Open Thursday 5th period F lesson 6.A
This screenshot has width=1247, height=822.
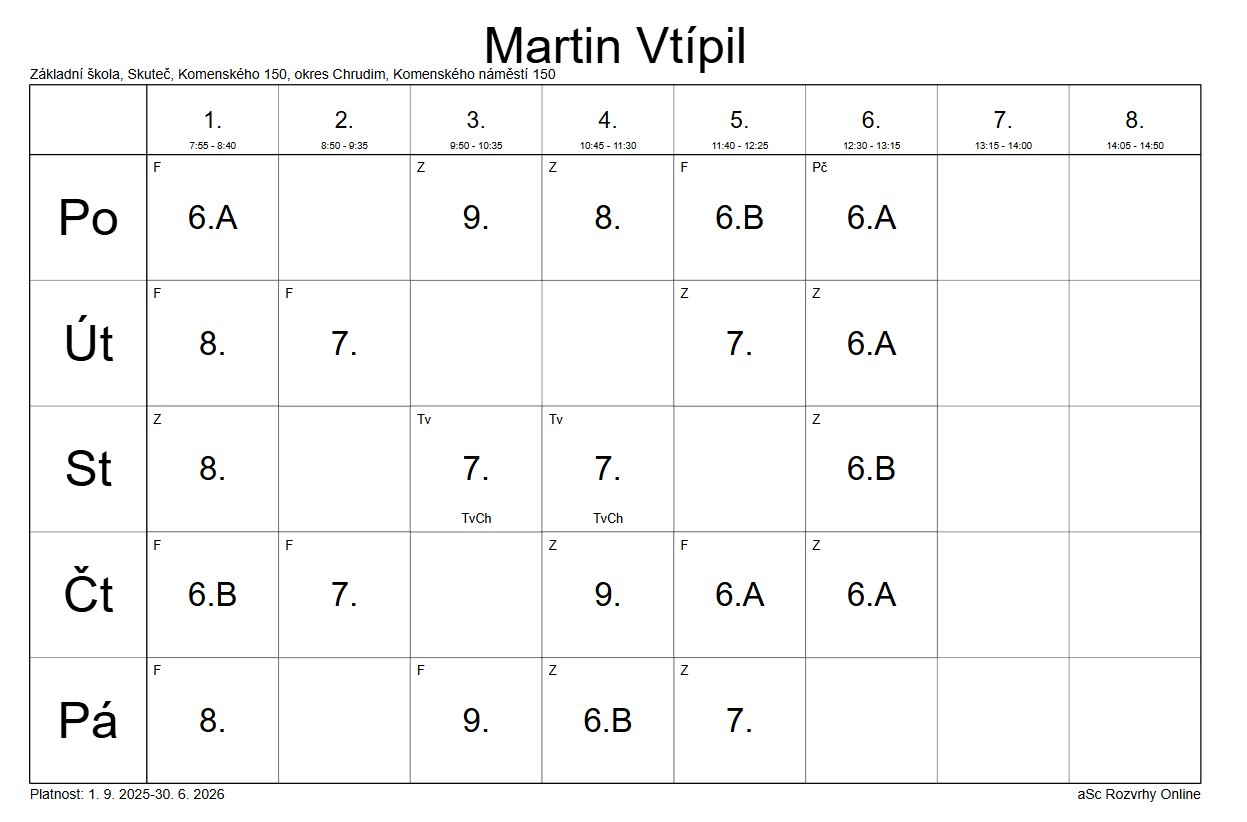[x=739, y=595]
